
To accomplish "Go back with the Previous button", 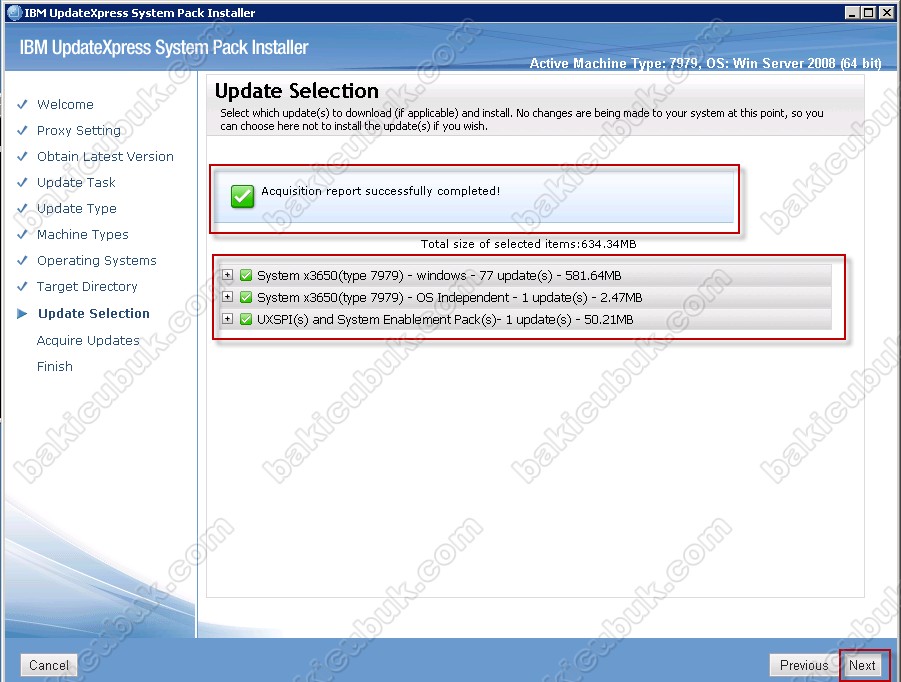I will [x=804, y=665].
